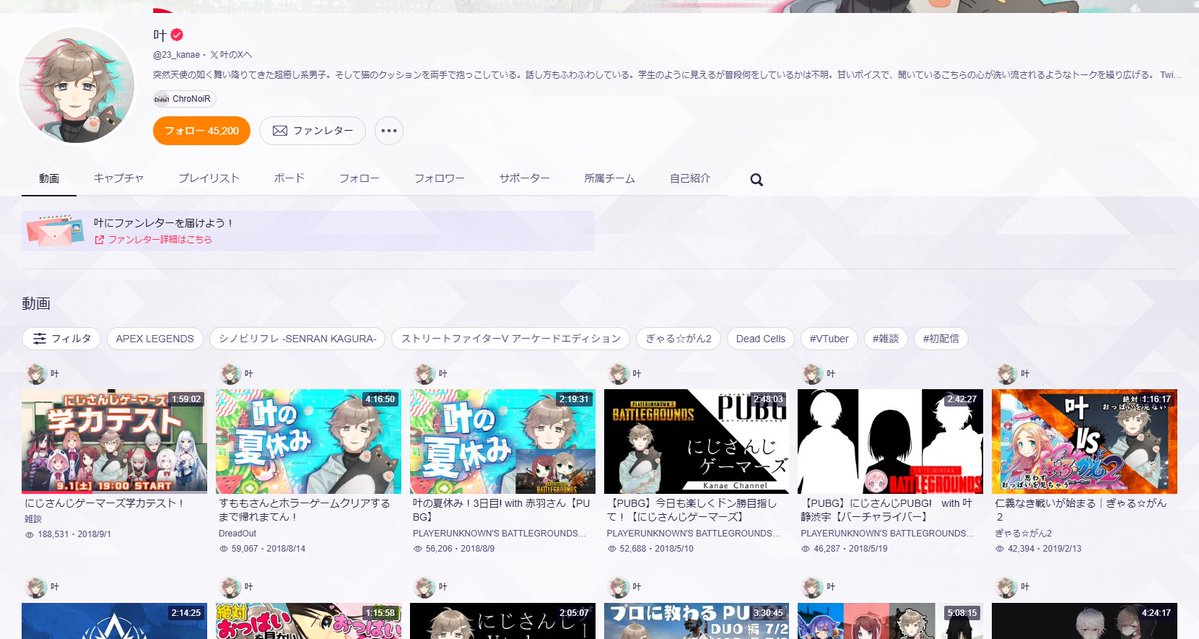Click small 叶 avatar above 学力テスト video

pyautogui.click(x=35, y=374)
